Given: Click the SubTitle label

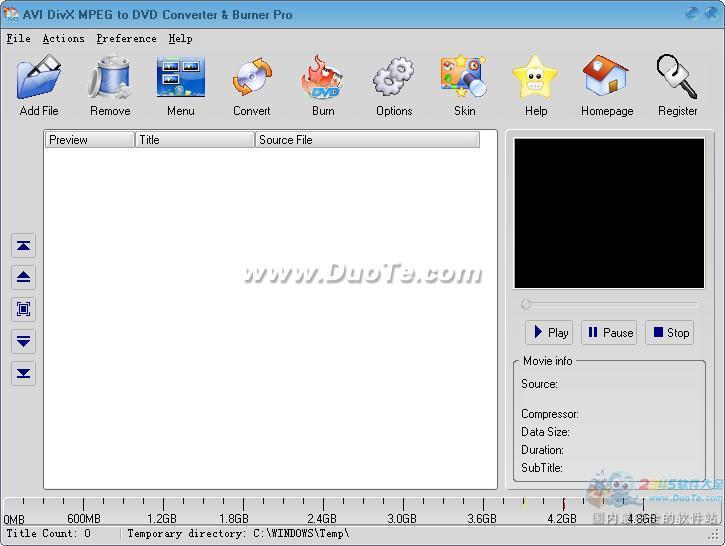Looking at the screenshot, I should pos(542,468).
